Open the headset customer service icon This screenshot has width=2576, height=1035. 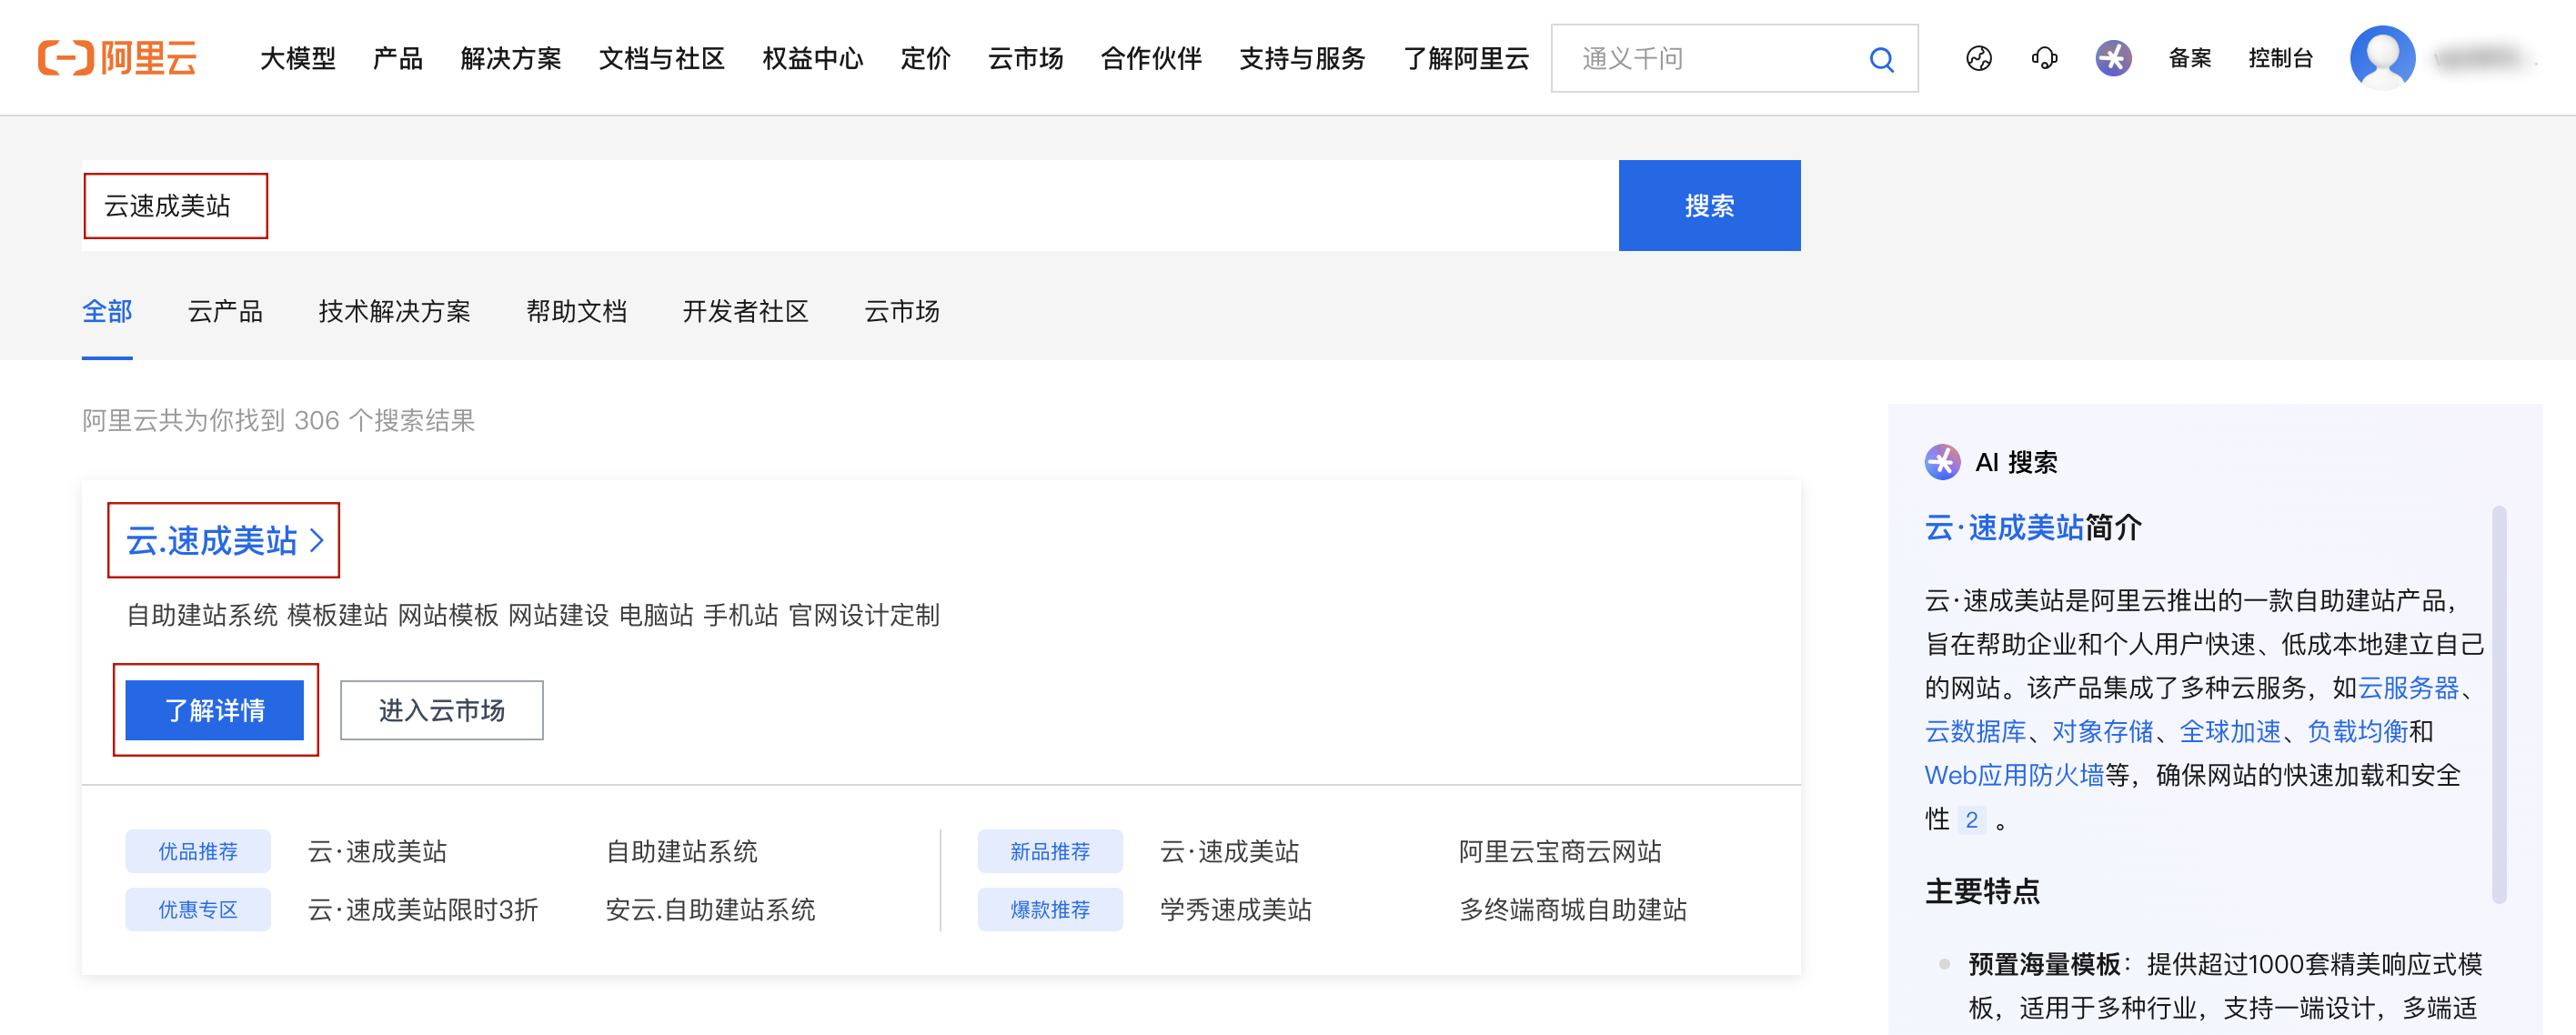point(2044,58)
